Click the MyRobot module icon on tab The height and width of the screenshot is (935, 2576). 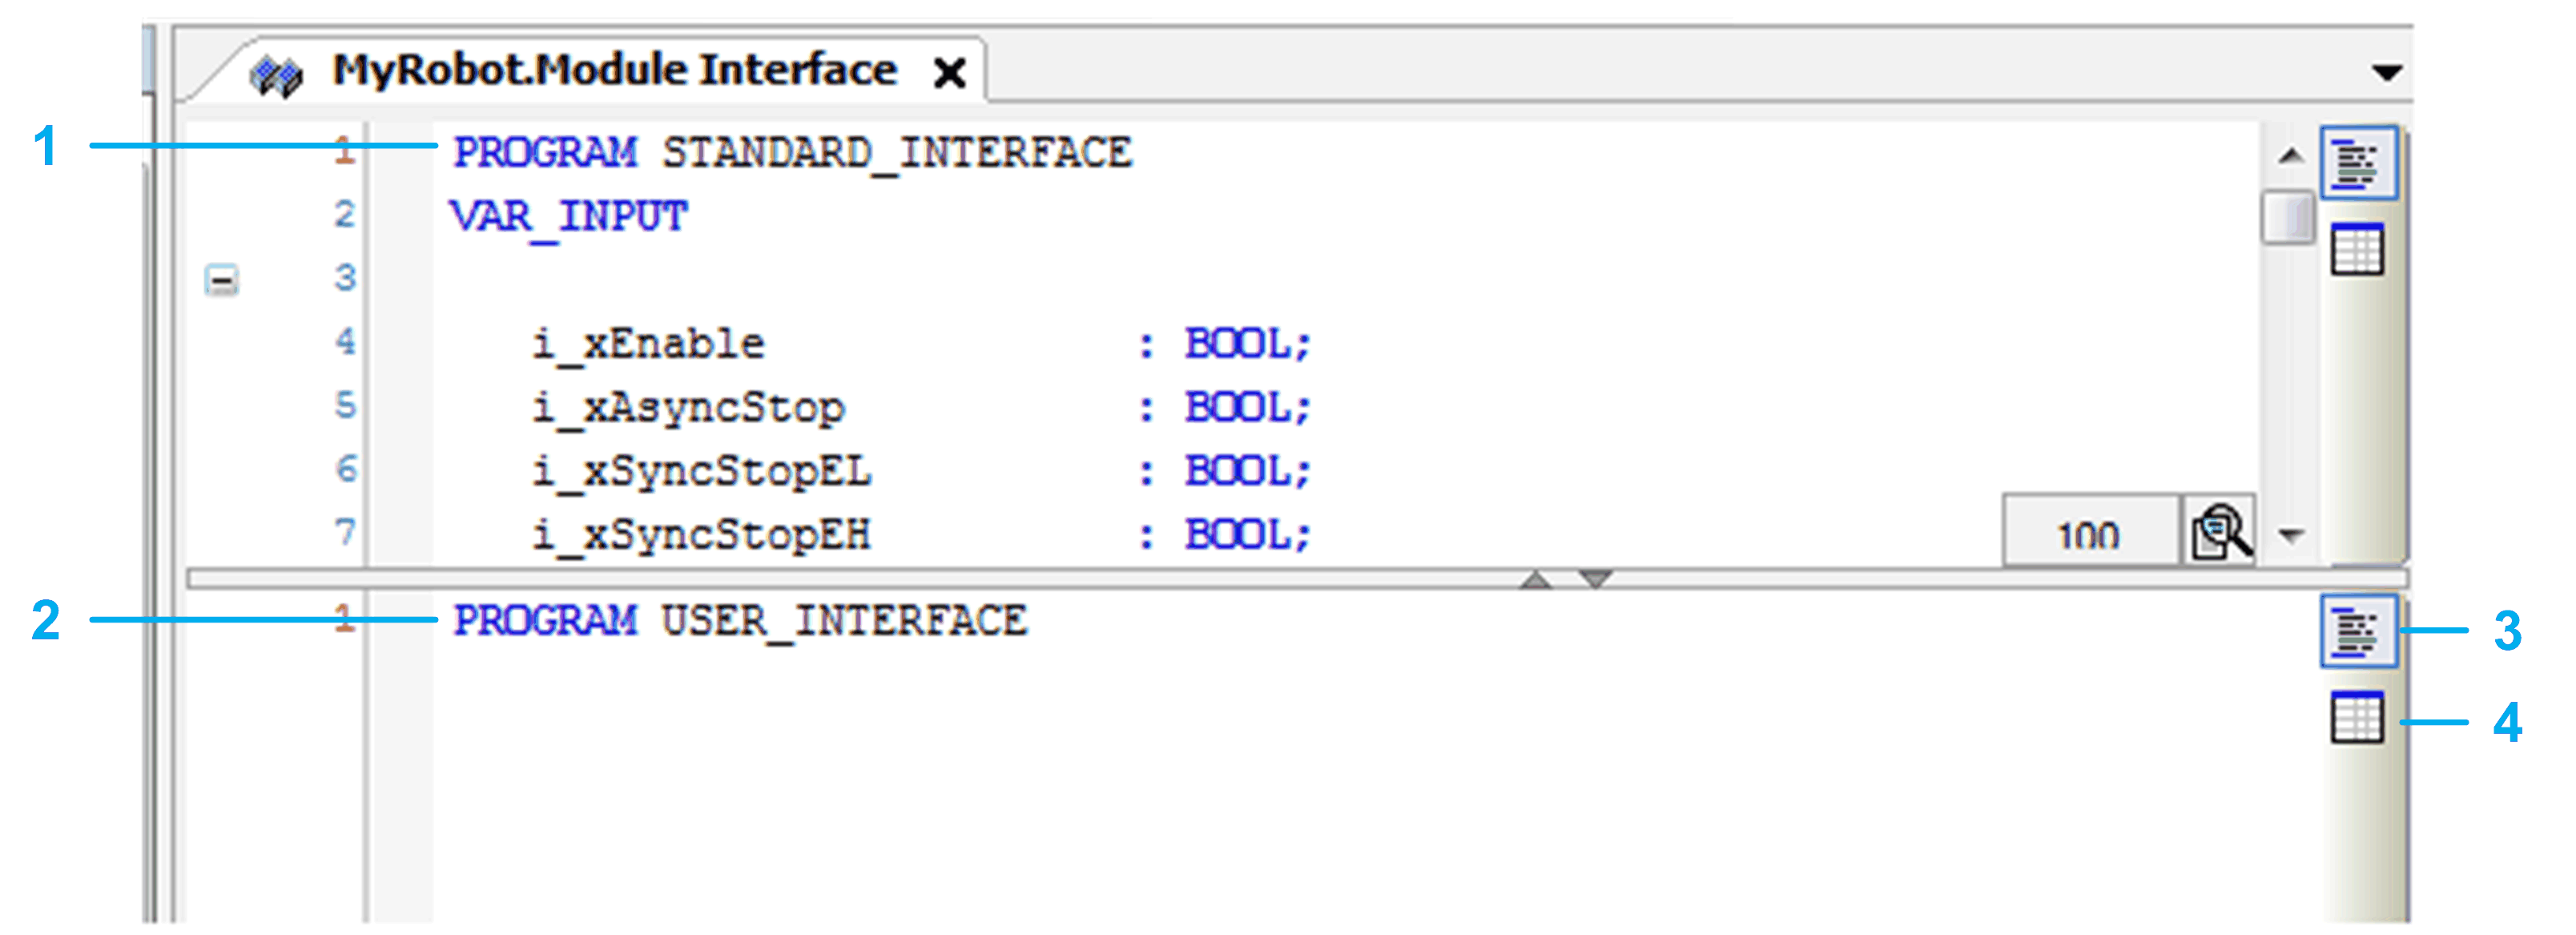click(x=276, y=75)
